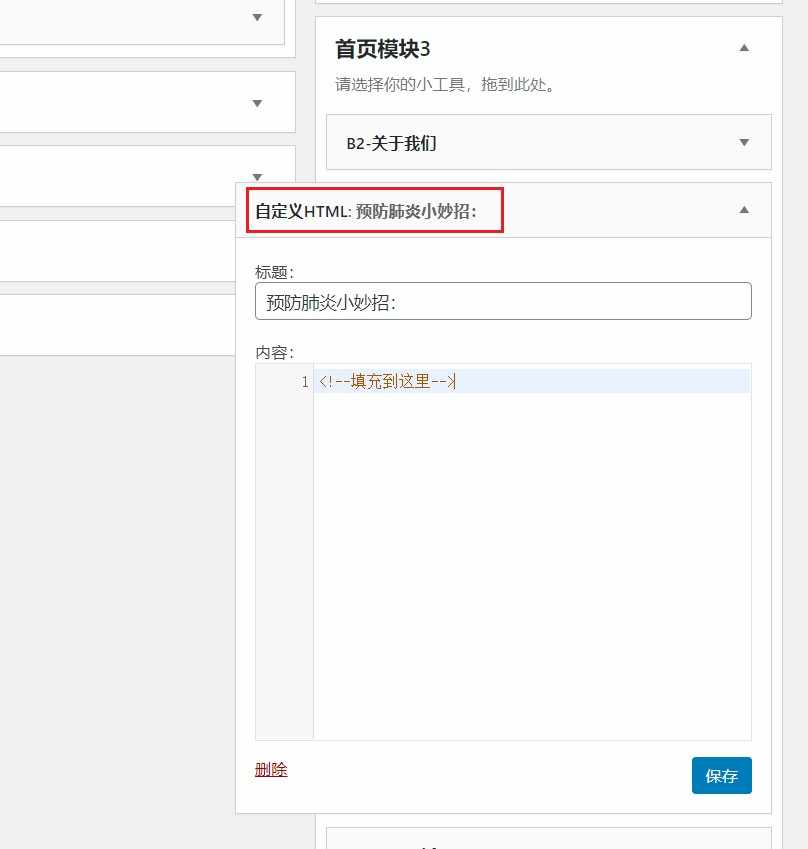Click line number 1 in the code gutter

(x=303, y=381)
